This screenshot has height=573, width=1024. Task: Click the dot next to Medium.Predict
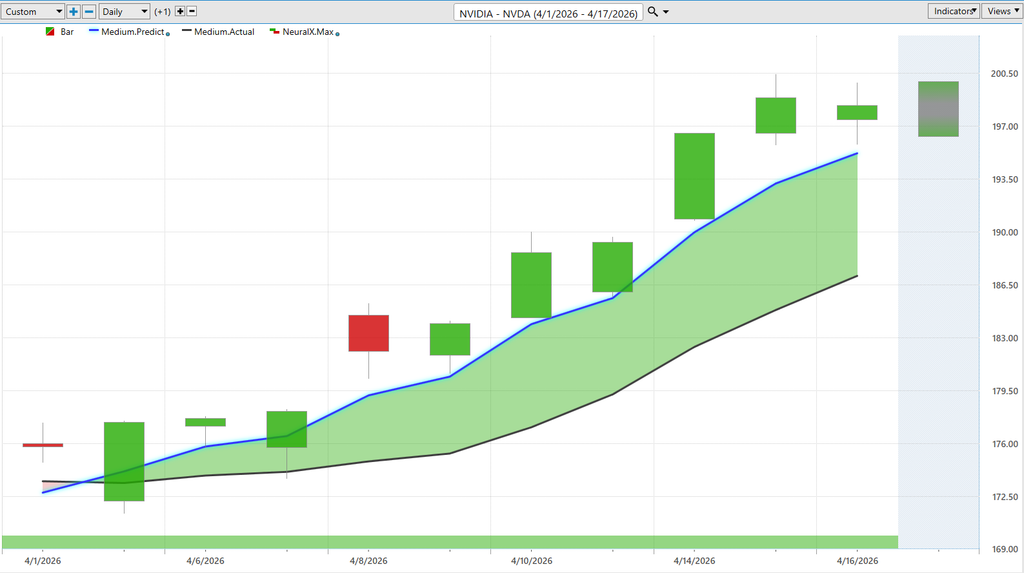(x=168, y=34)
